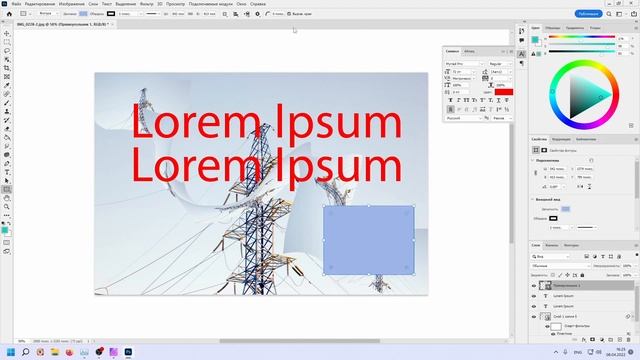The height and width of the screenshot is (360, 640).
Task: Open the Файл menu
Action: point(16,4)
